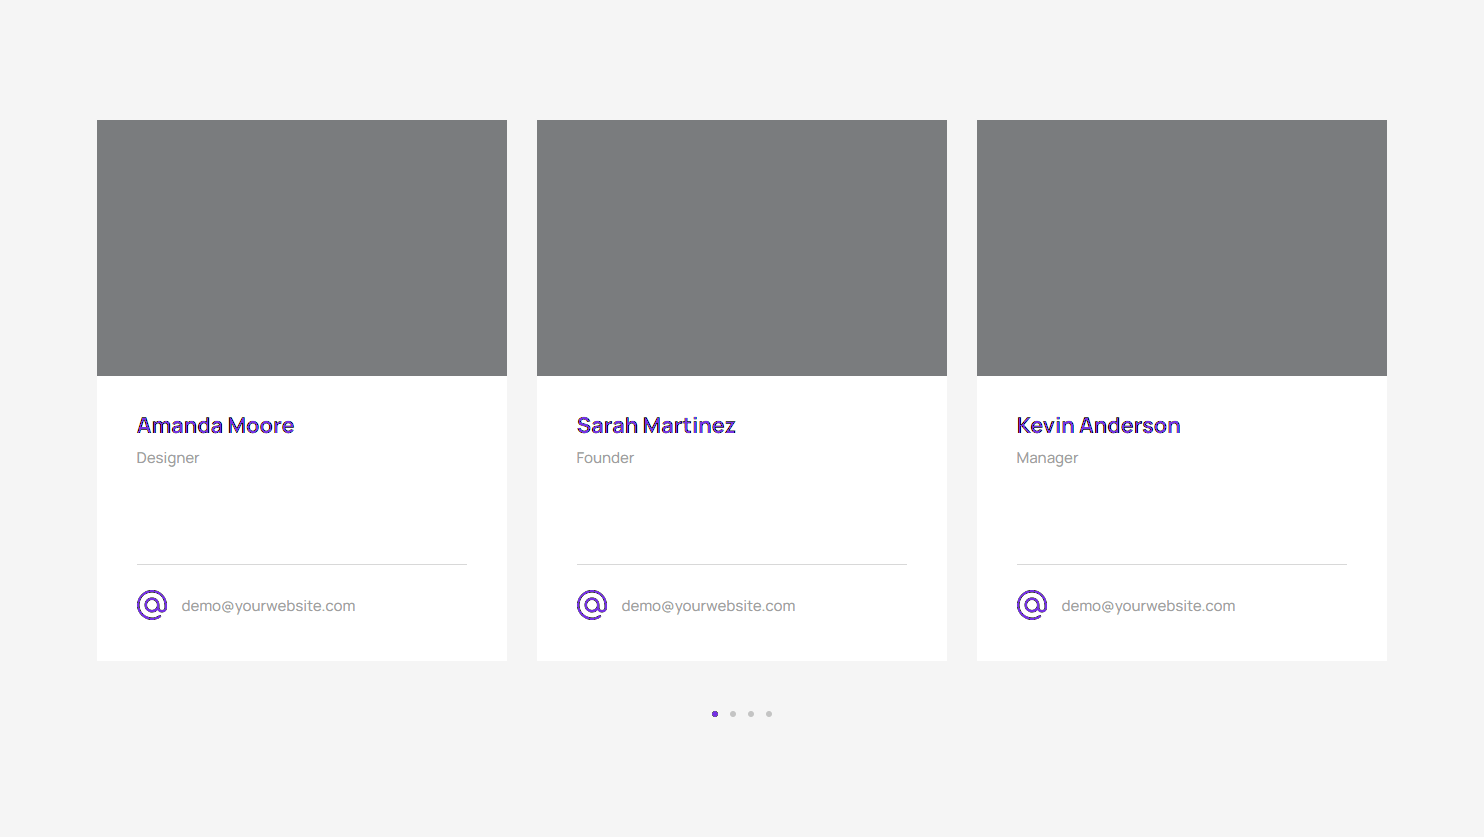The height and width of the screenshot is (837, 1484).
Task: Click the @ icon in Sarah Martinez's card
Action: (x=592, y=605)
